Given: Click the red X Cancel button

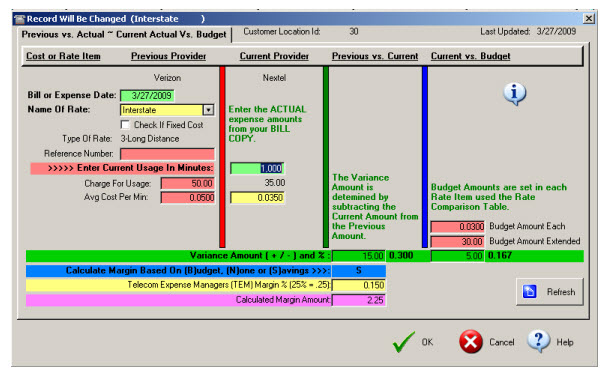Looking at the screenshot, I should click(x=487, y=342).
